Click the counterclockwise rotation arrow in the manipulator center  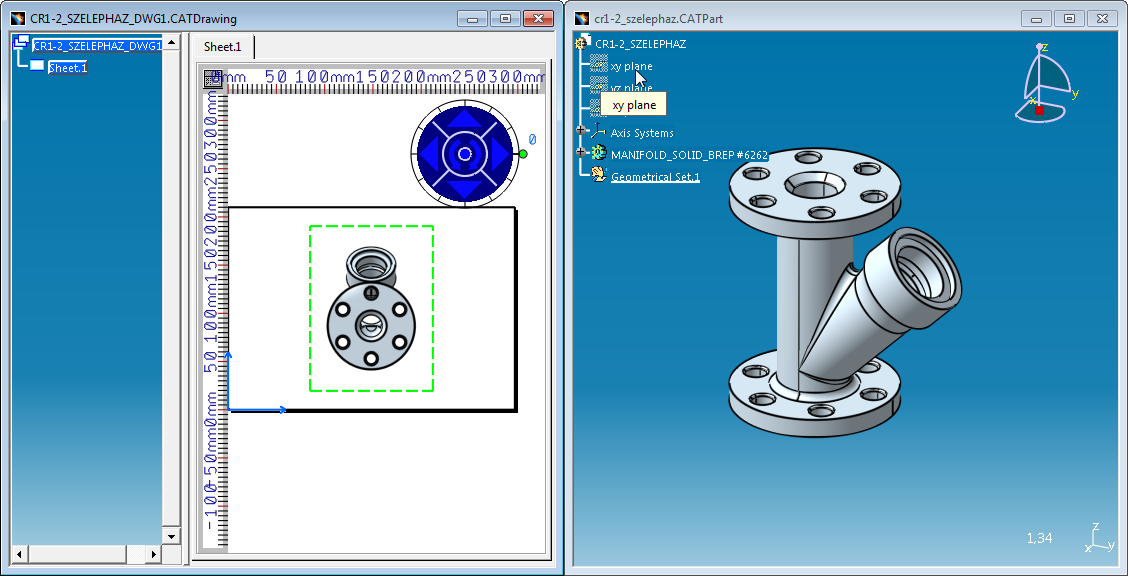452,154
